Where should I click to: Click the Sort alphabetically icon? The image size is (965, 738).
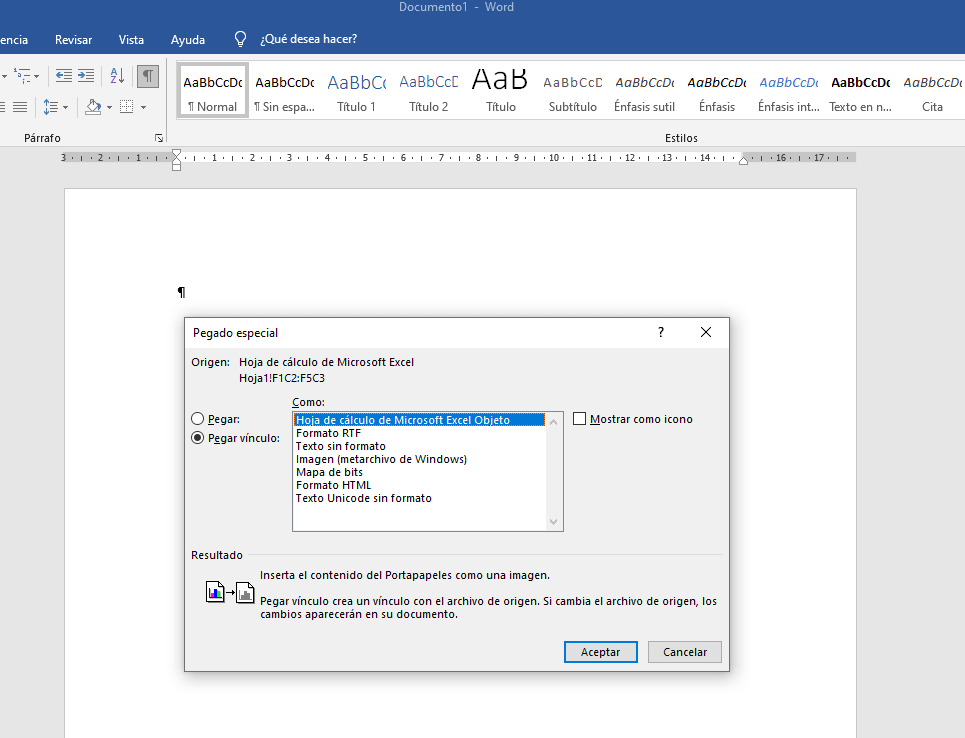pyautogui.click(x=116, y=76)
